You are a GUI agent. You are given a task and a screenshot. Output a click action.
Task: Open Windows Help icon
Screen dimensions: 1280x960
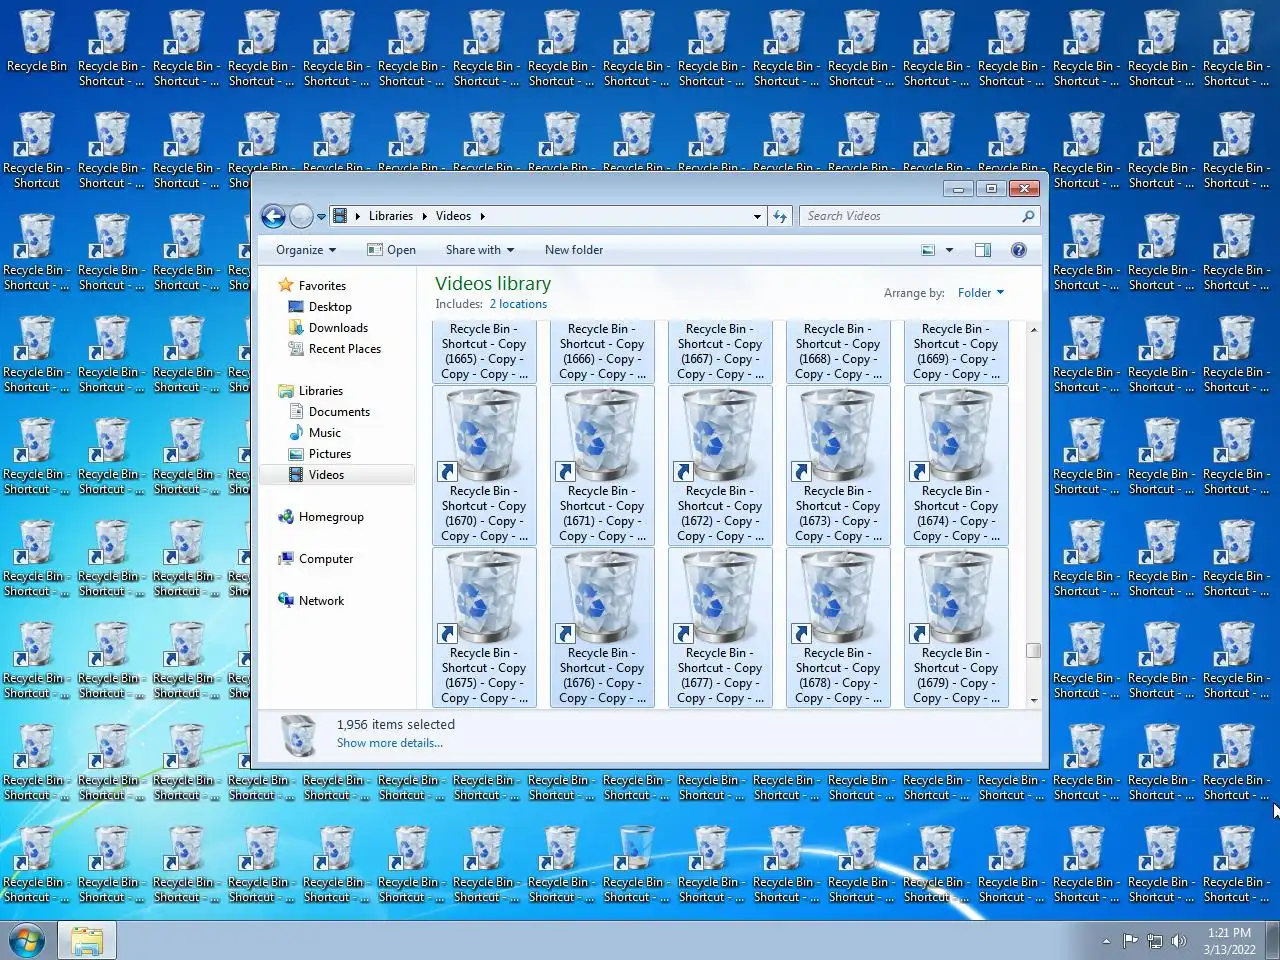1018,250
